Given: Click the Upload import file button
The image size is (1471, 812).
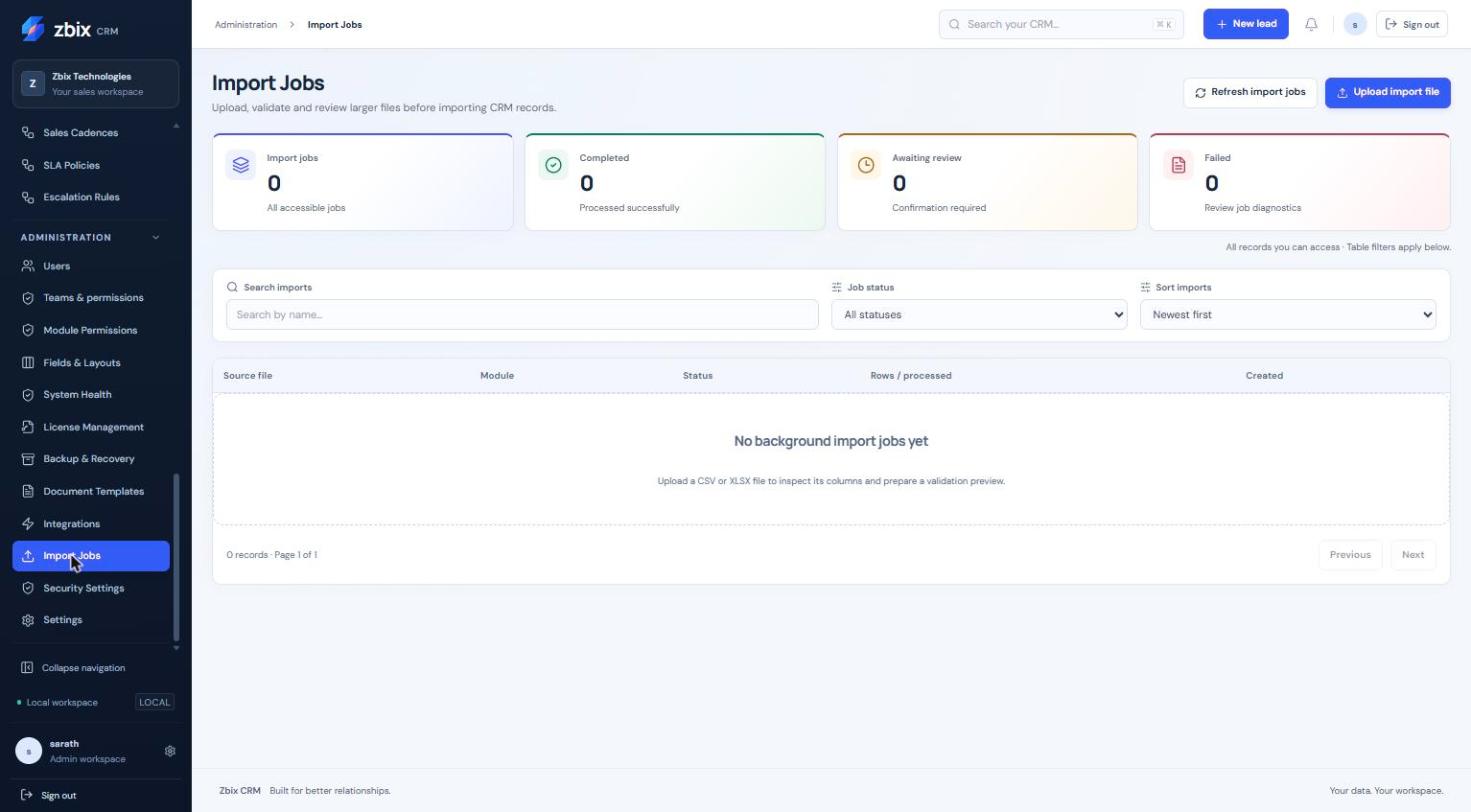Looking at the screenshot, I should pyautogui.click(x=1387, y=92).
